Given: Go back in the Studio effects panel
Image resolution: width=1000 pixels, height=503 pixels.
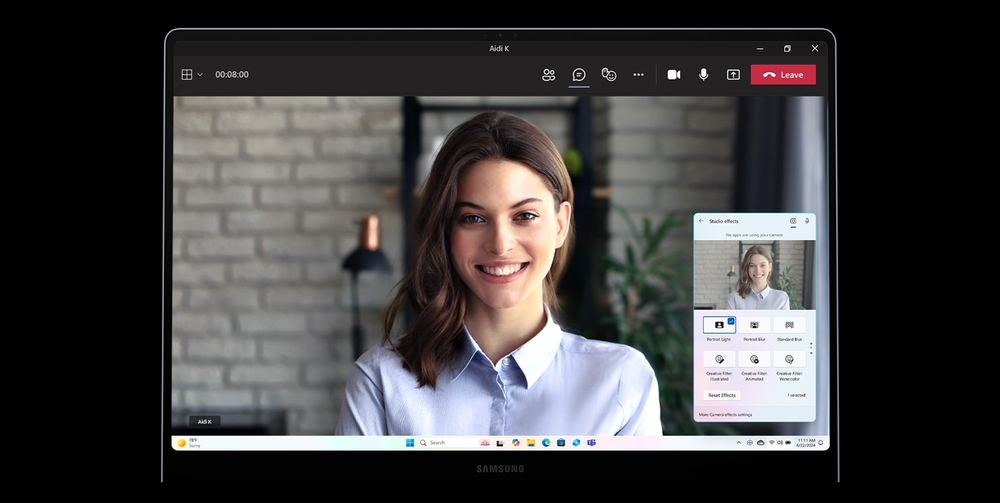Looking at the screenshot, I should coord(701,221).
